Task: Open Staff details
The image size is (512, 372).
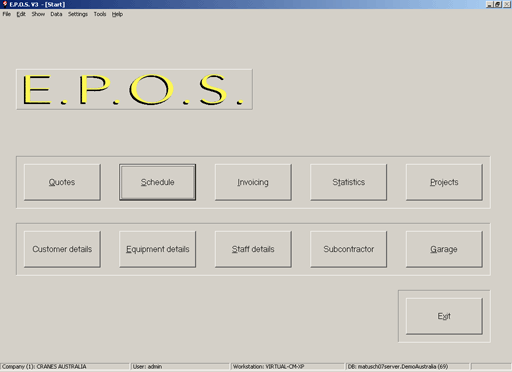Action: pyautogui.click(x=253, y=249)
